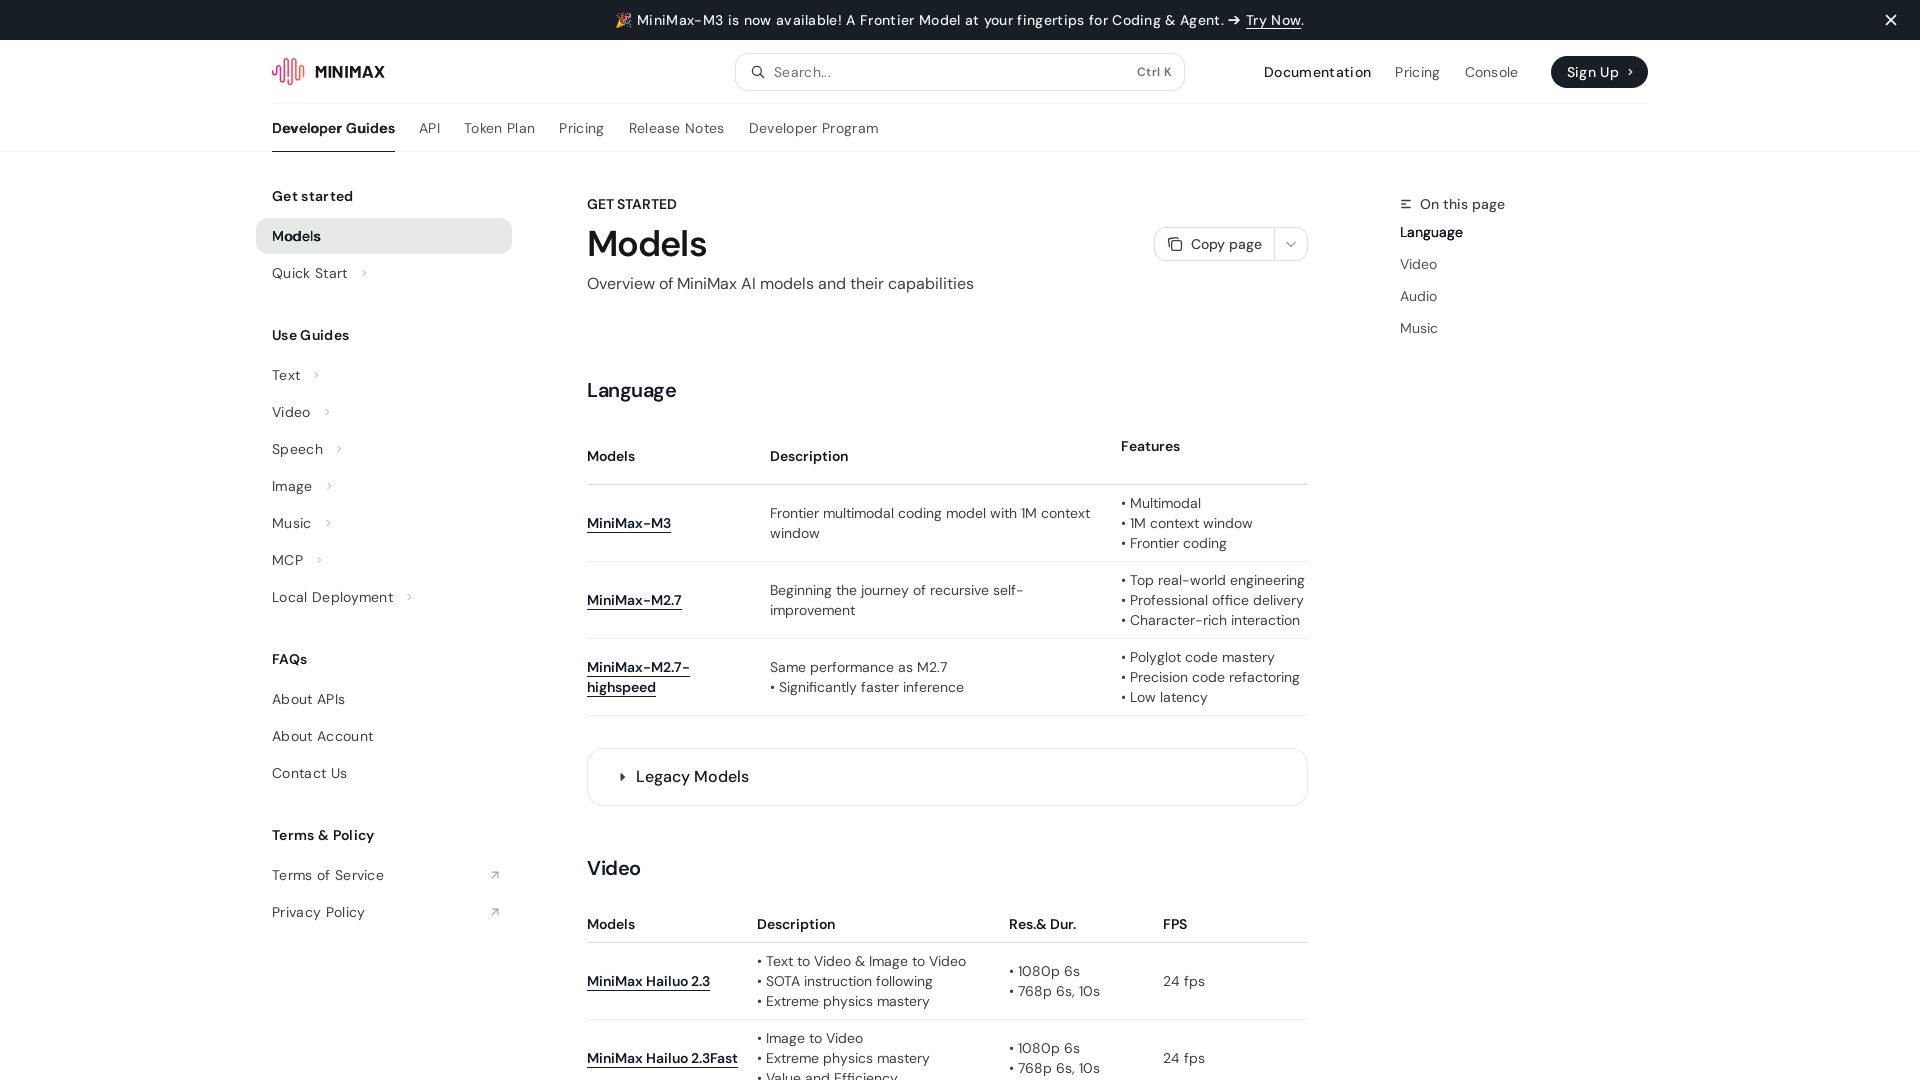The height and width of the screenshot is (1080, 1920).
Task: Click the "1M context window" feature text
Action: point(1191,523)
